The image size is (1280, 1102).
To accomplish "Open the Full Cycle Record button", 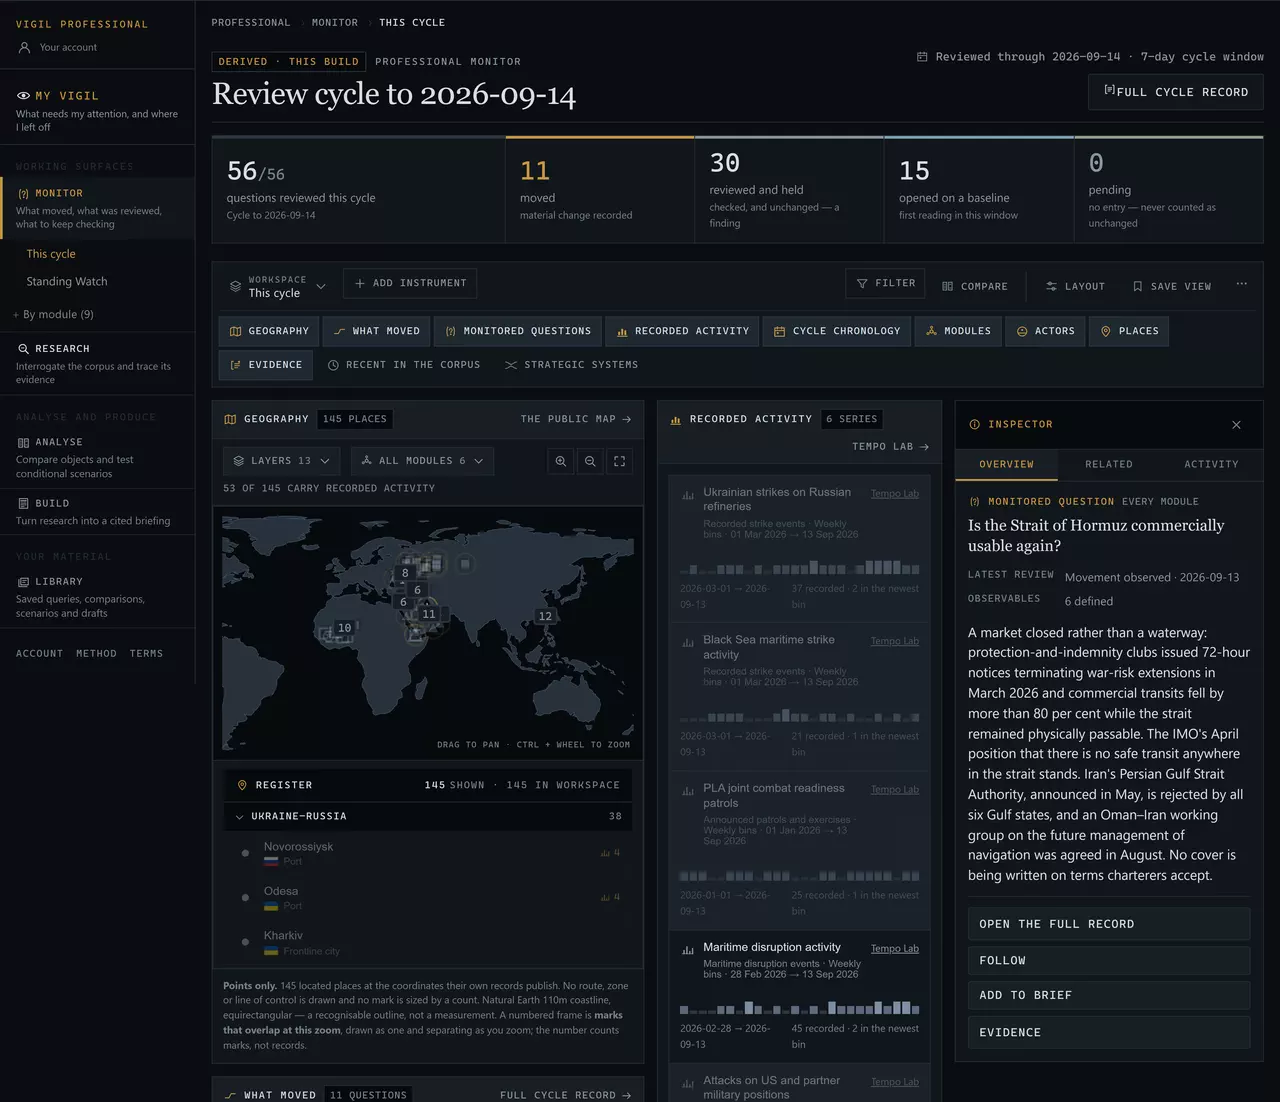I will point(1176,92).
